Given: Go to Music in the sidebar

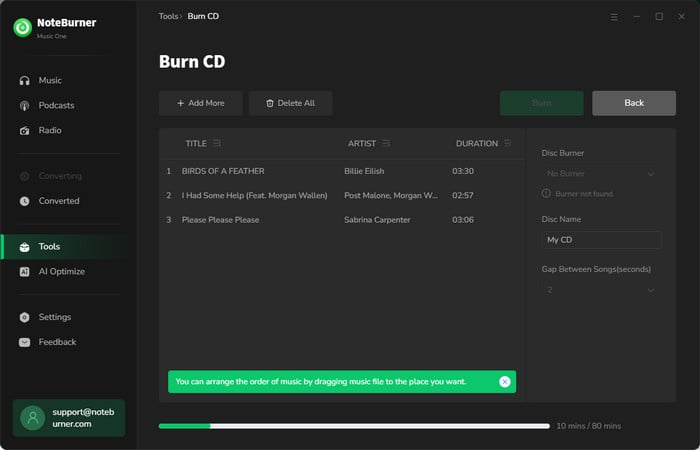Looking at the screenshot, I should [50, 80].
